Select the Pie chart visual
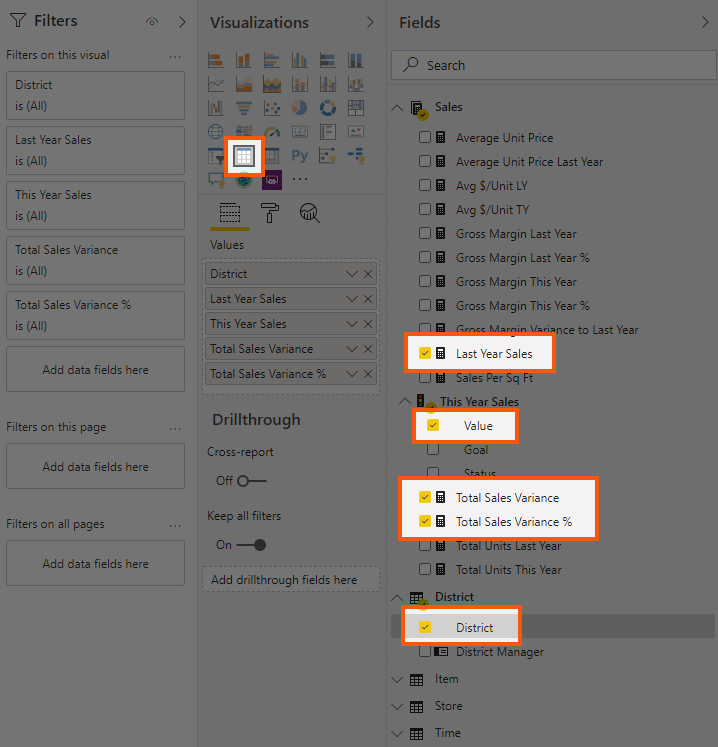Screen dimensions: 718x747 click(x=300, y=108)
